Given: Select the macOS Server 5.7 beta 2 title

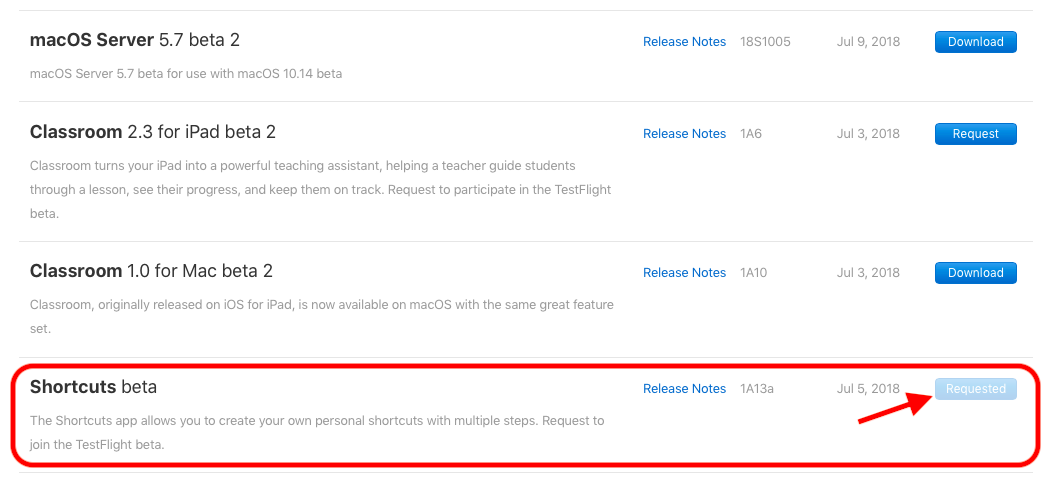Looking at the screenshot, I should 135,41.
